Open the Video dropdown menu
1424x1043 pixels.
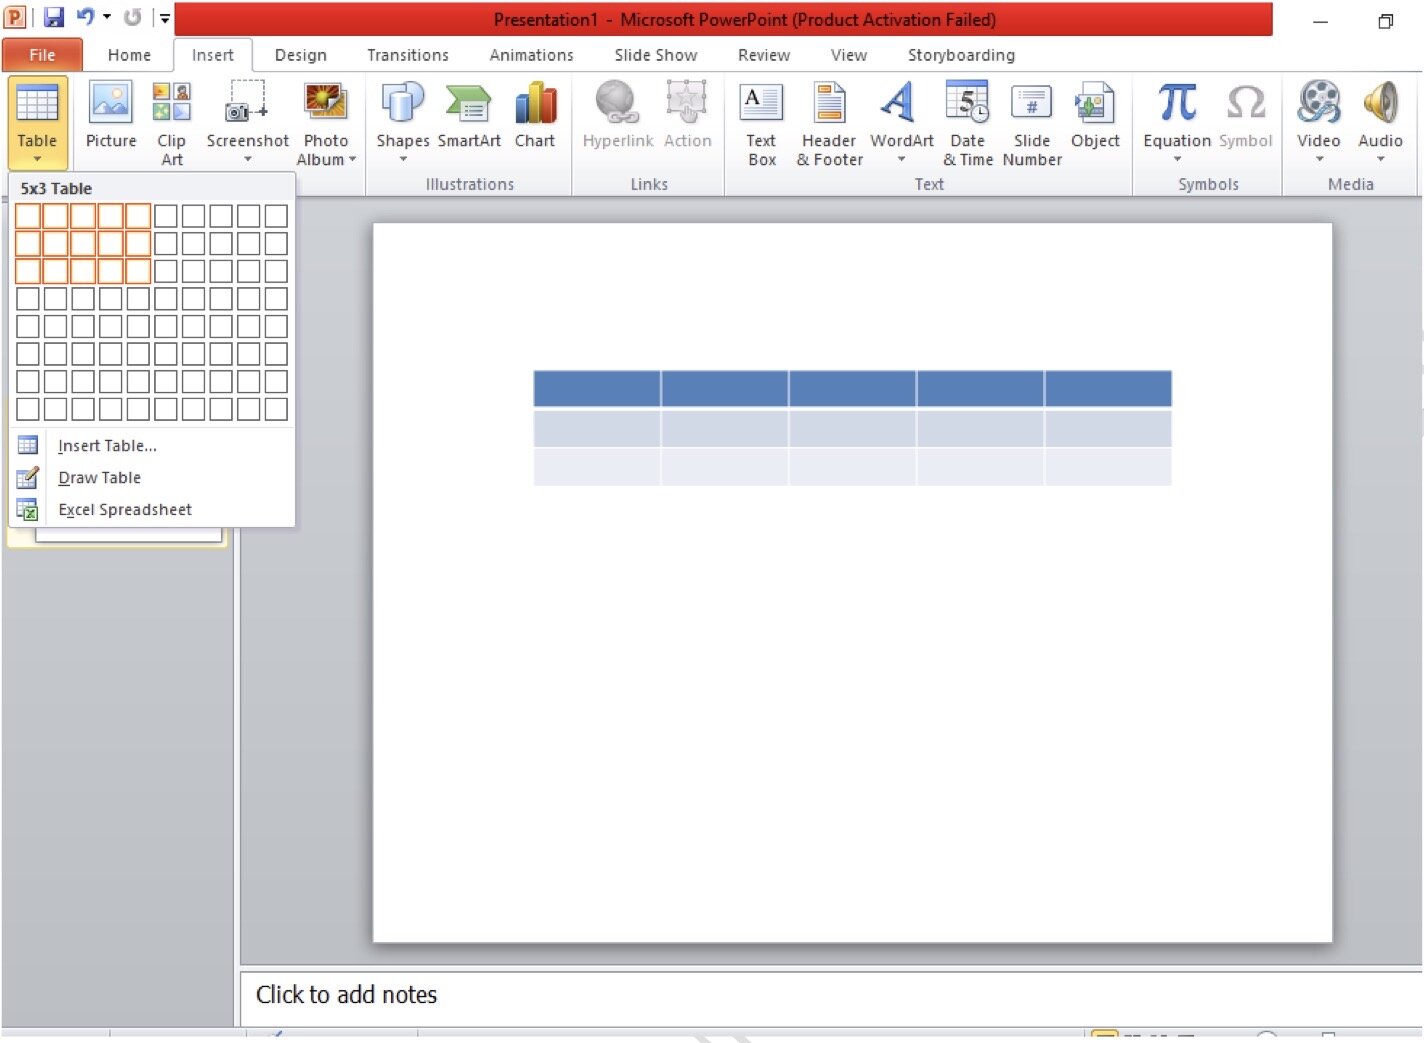coord(1319,159)
